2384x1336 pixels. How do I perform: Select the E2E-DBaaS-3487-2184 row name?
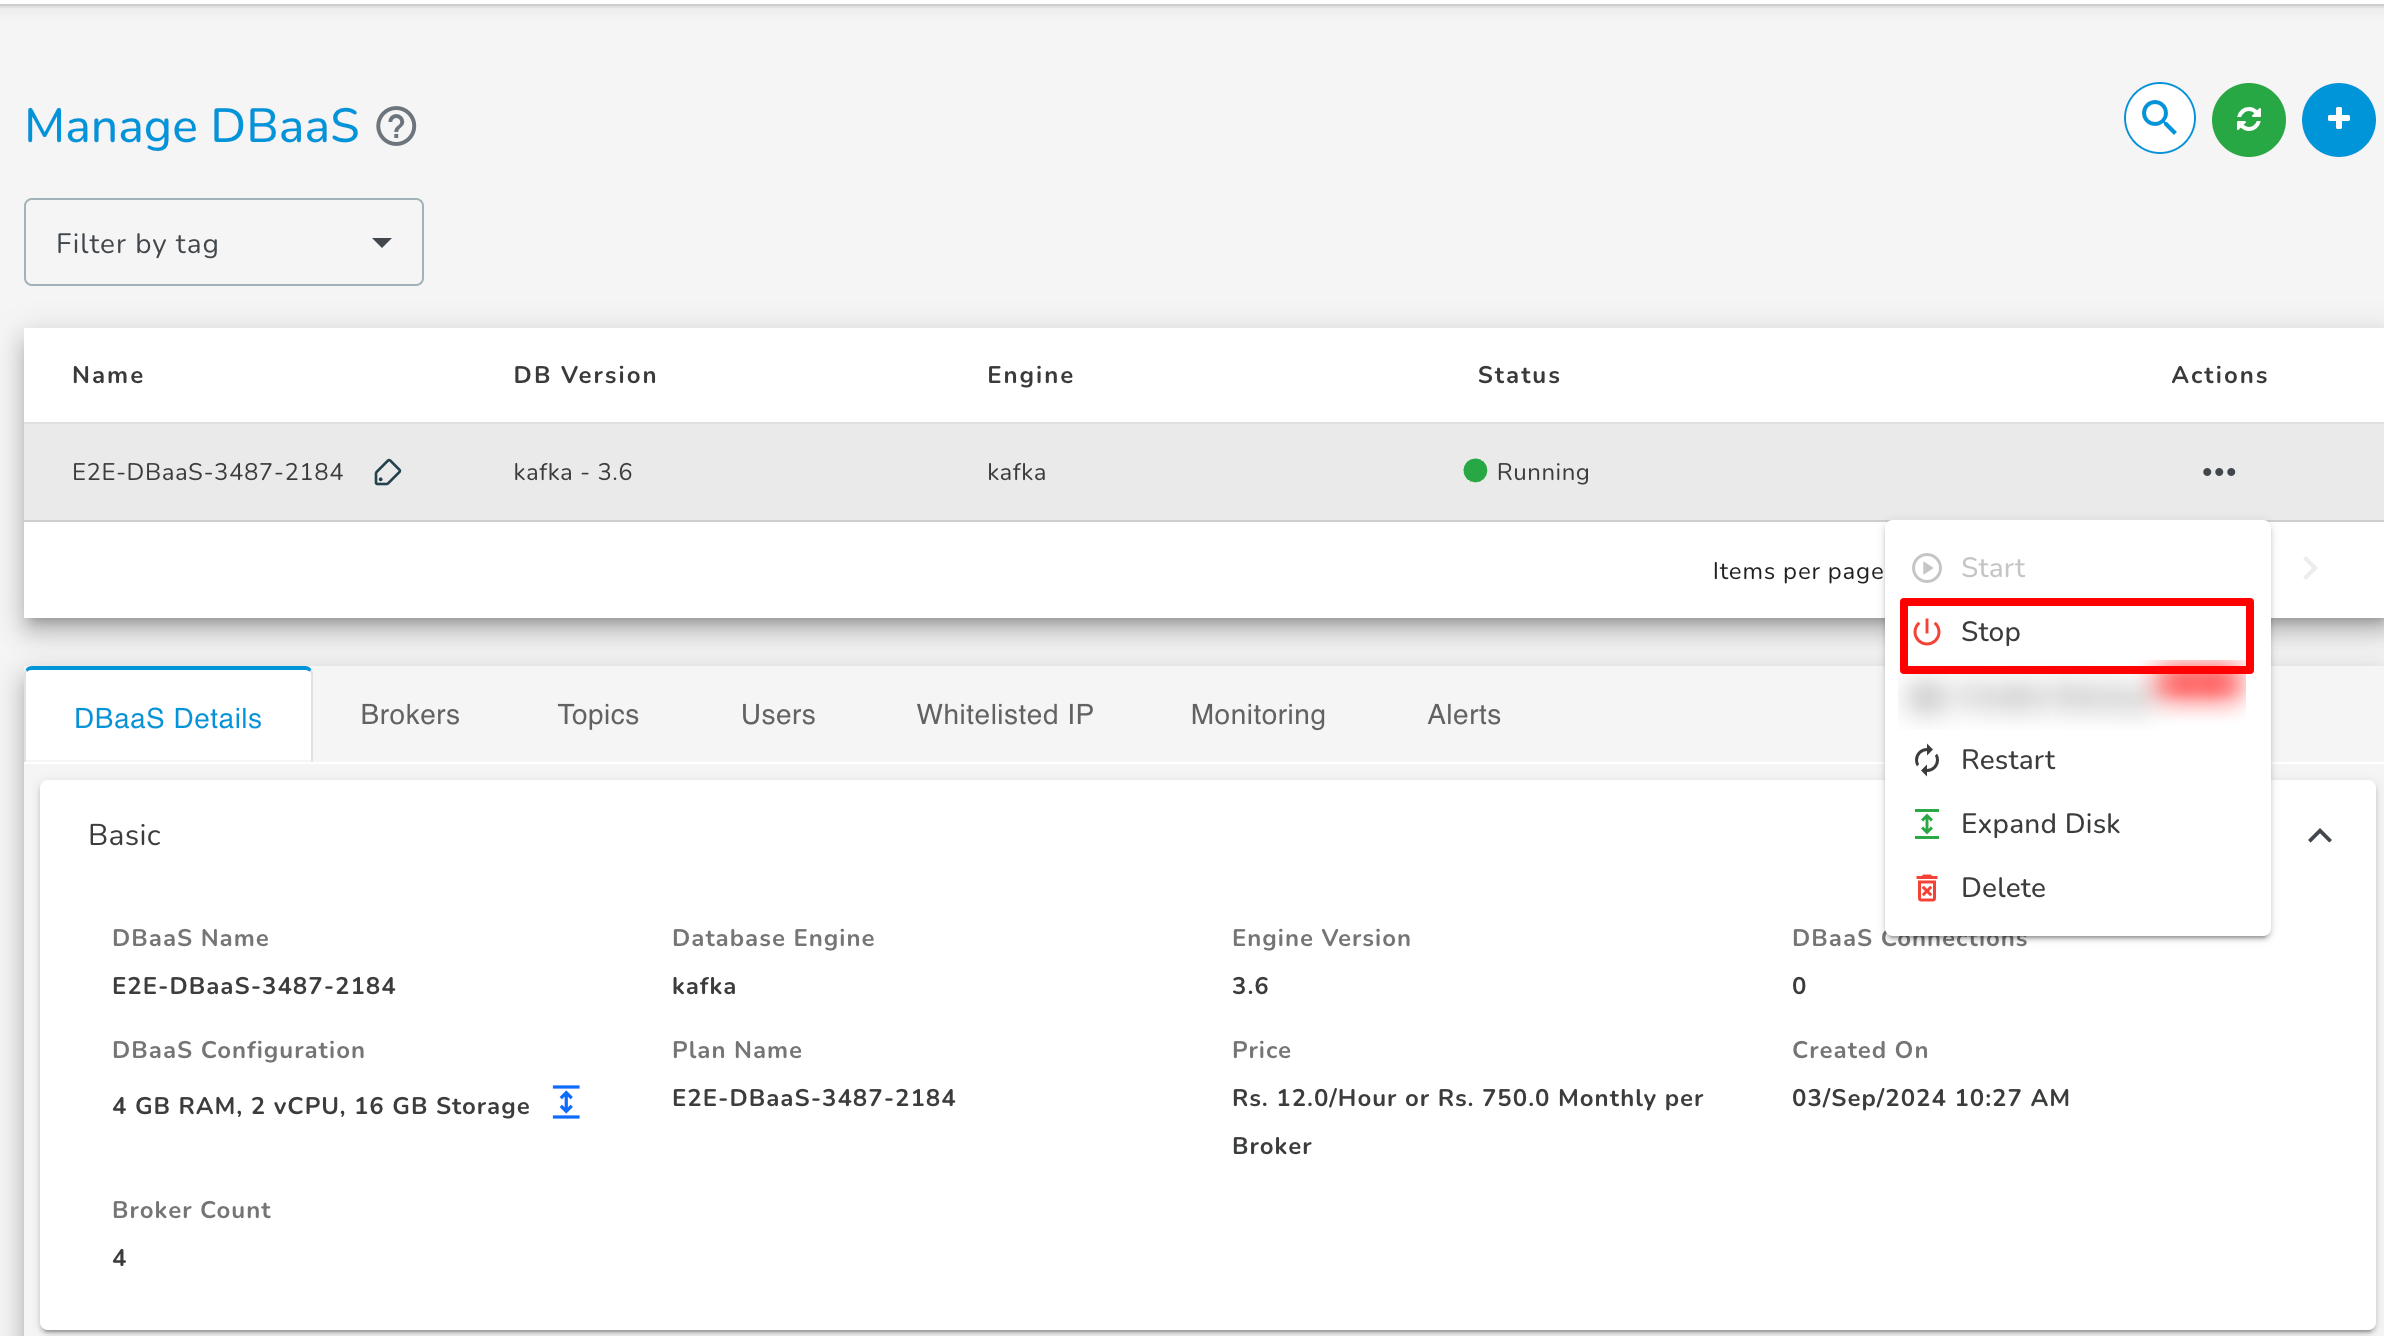pyautogui.click(x=208, y=472)
